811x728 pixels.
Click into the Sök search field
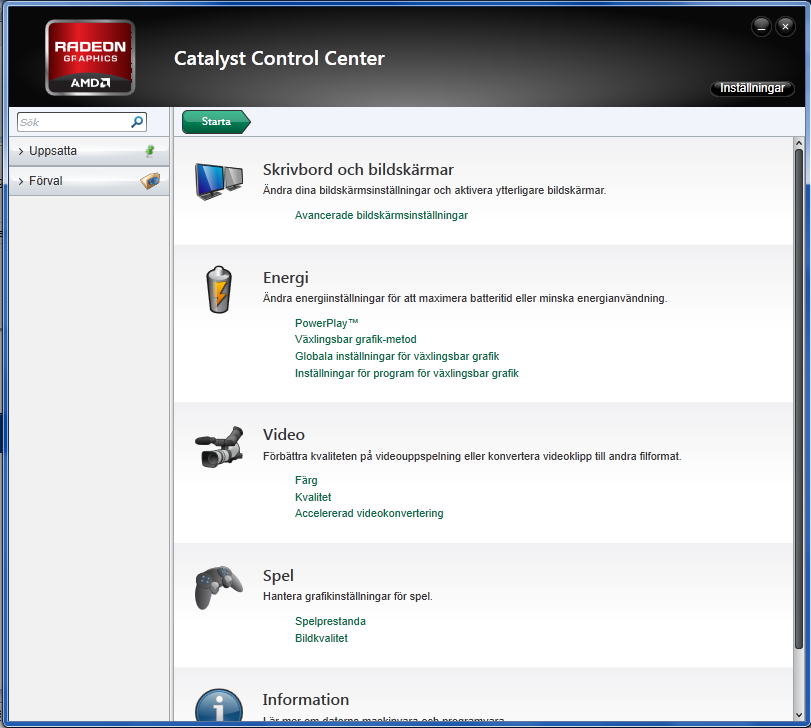pos(72,122)
